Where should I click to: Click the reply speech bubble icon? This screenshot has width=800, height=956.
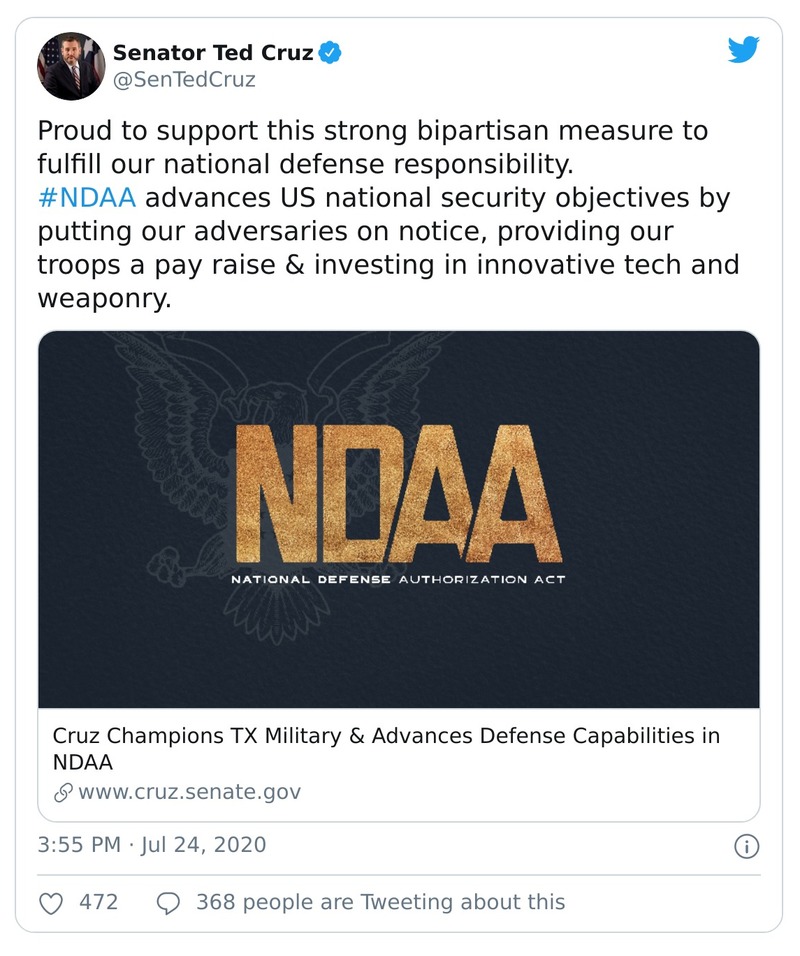click(169, 902)
